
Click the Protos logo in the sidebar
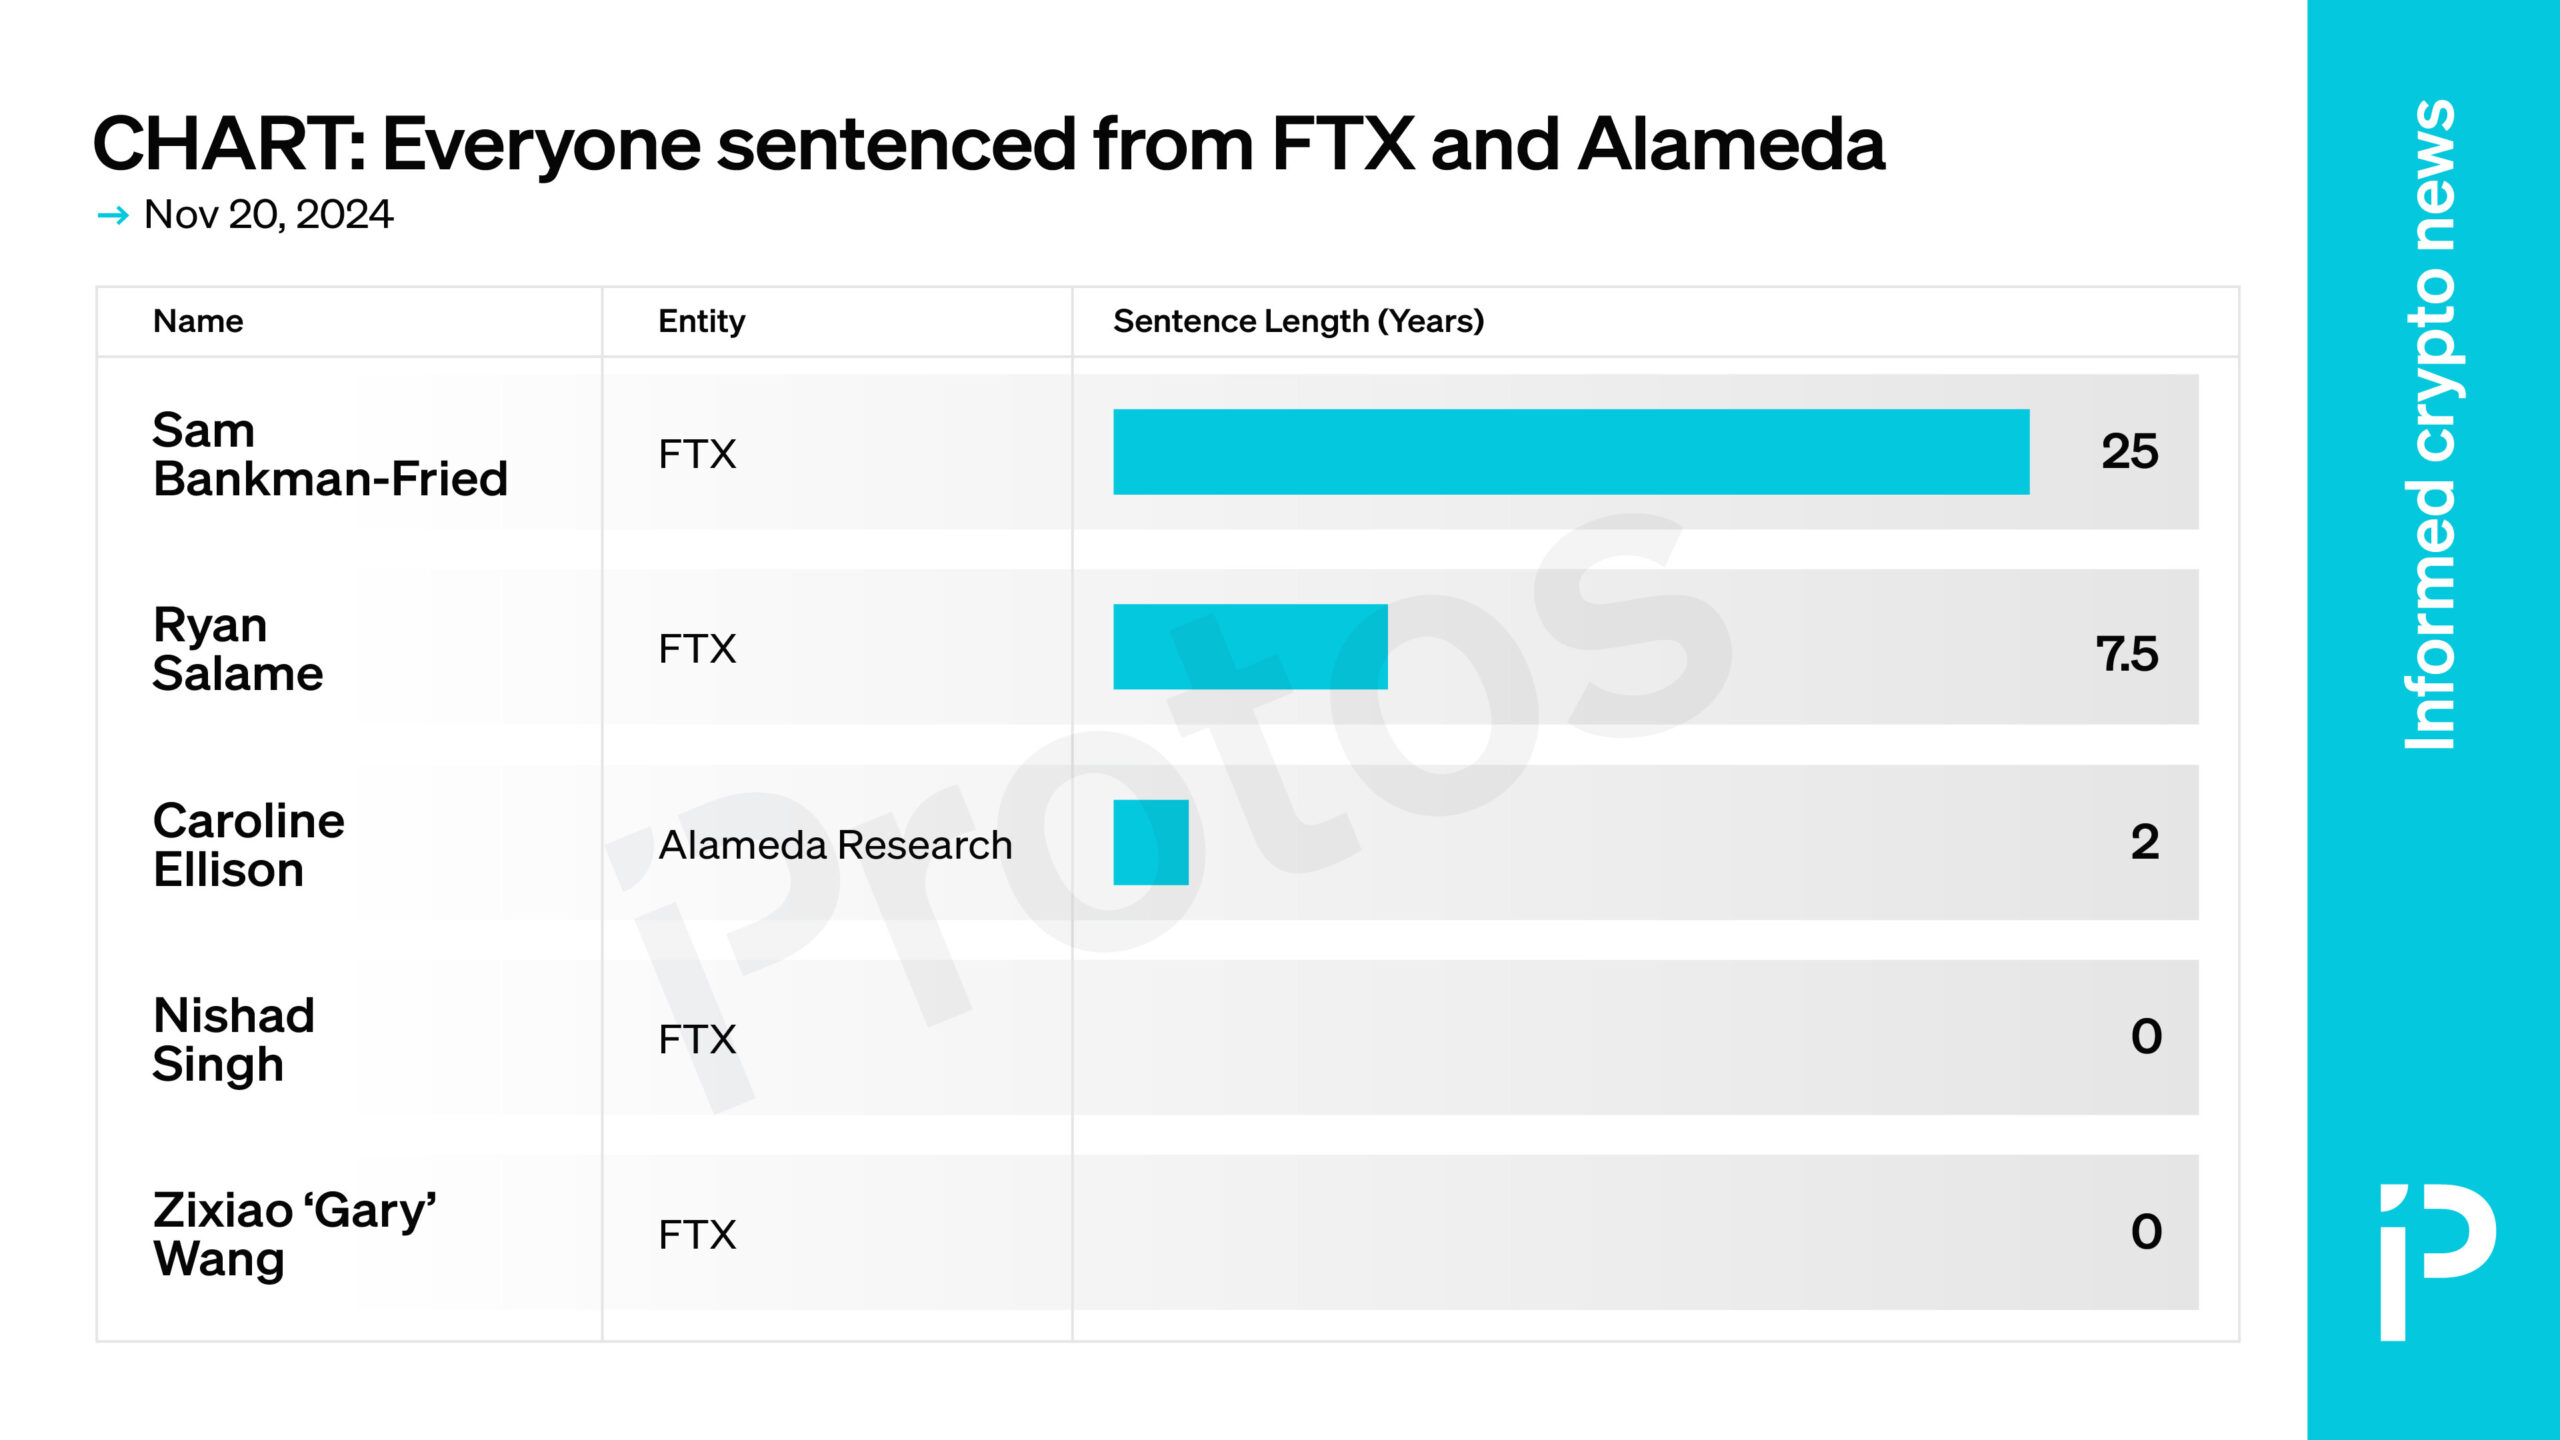[2437, 1262]
